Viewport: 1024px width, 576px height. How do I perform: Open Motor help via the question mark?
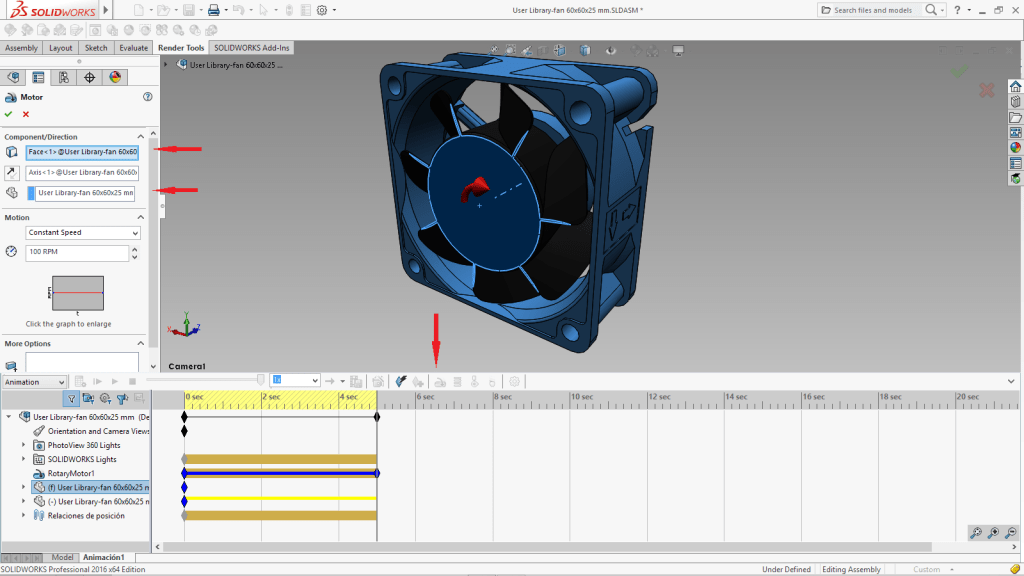coord(148,97)
